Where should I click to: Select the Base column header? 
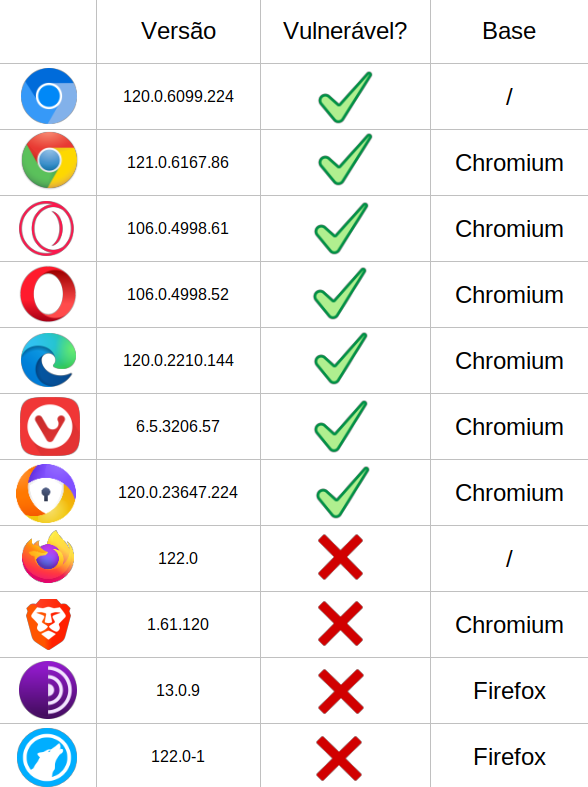pos(509,31)
